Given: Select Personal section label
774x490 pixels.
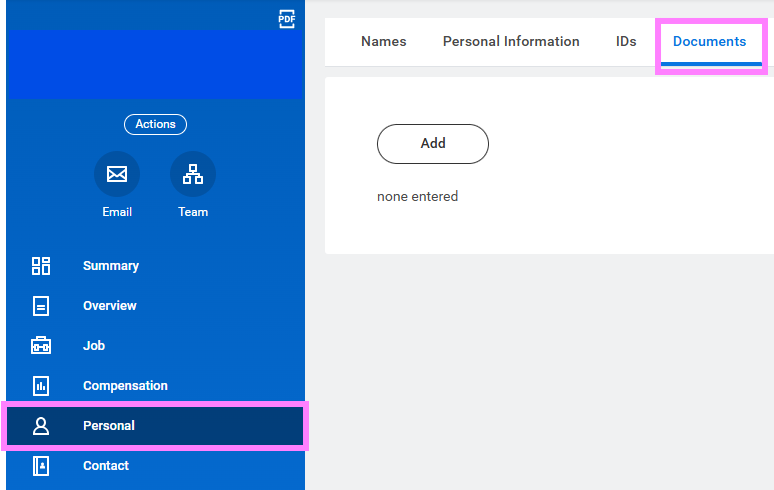Looking at the screenshot, I should pos(109,426).
